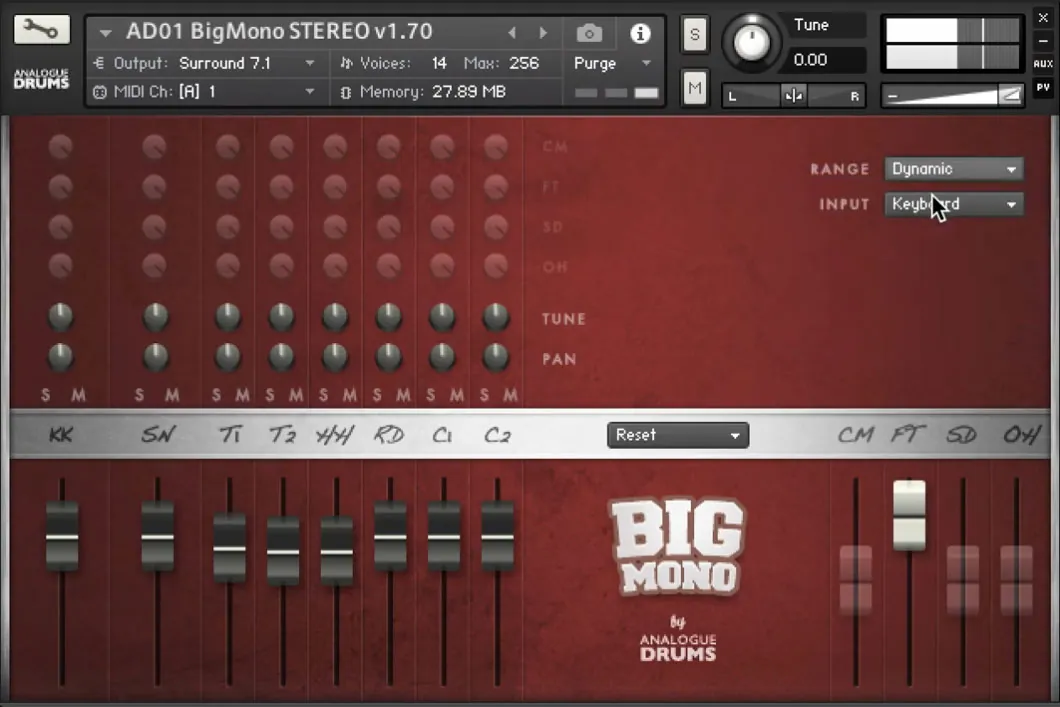Go to previous instrument with the left arrow

coord(512,32)
